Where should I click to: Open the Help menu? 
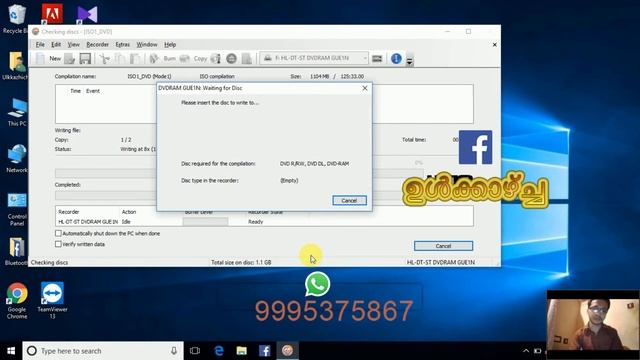(x=170, y=44)
